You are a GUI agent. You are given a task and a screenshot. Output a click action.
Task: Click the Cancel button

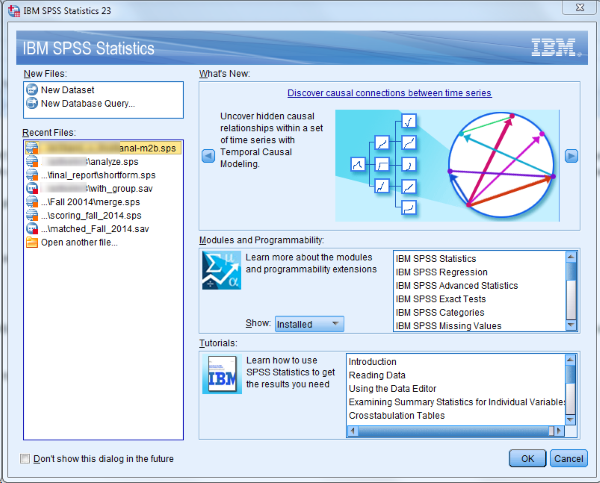569,458
